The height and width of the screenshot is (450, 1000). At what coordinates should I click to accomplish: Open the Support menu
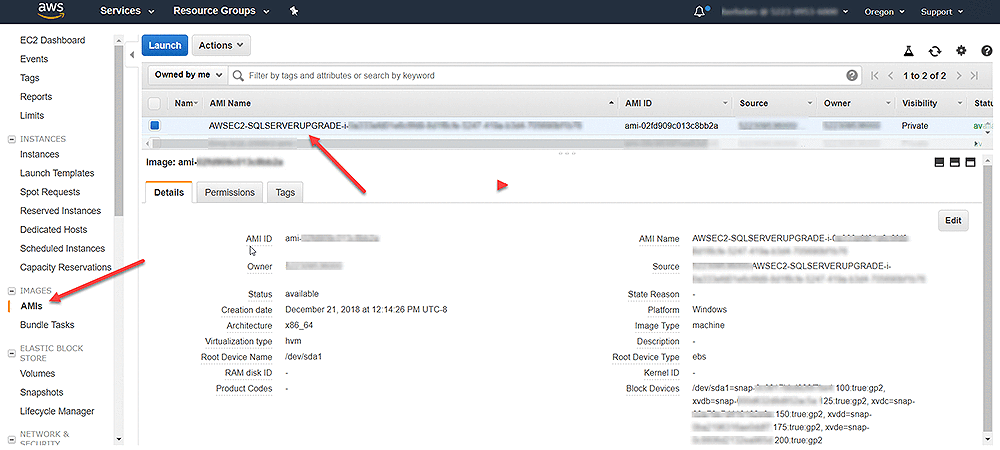tap(941, 11)
